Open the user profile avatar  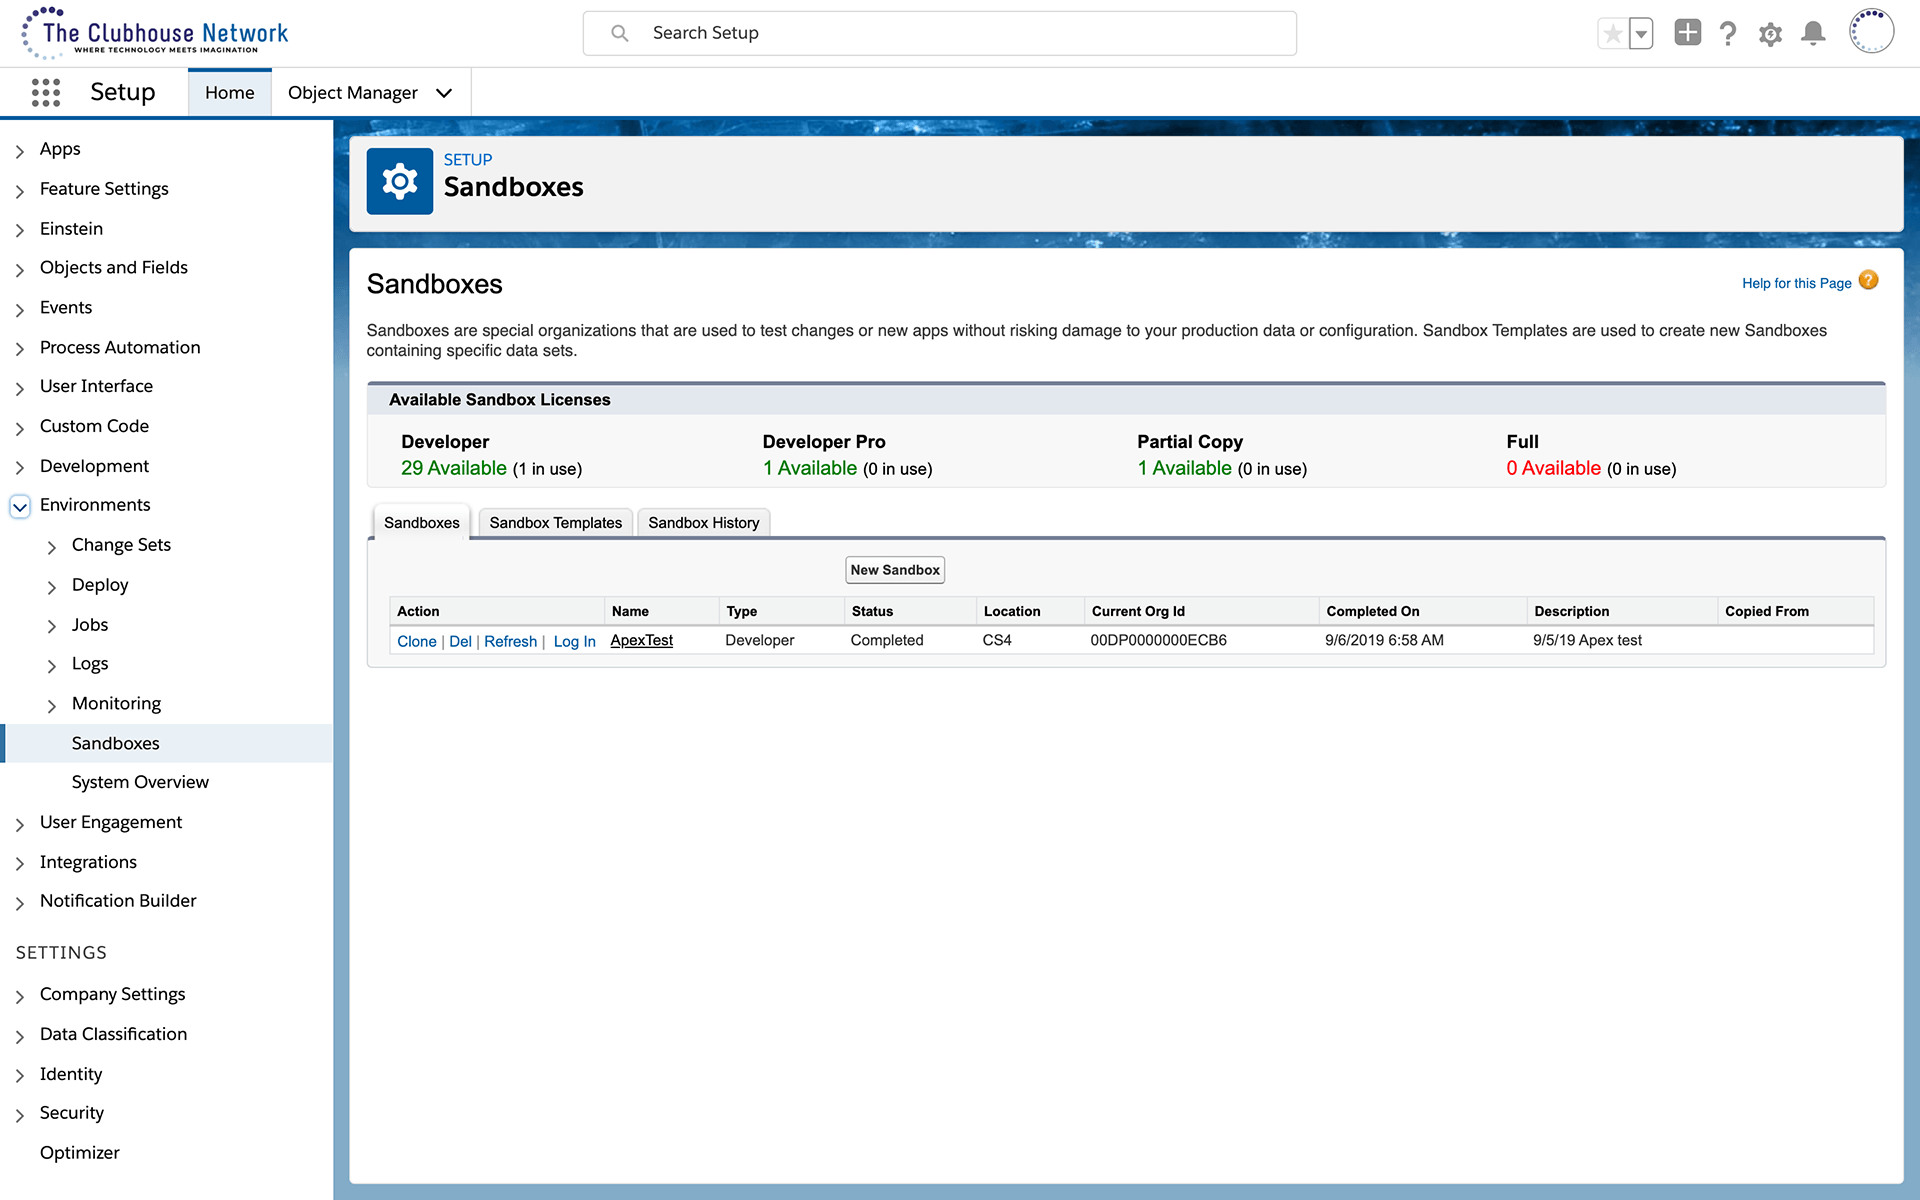click(1871, 32)
